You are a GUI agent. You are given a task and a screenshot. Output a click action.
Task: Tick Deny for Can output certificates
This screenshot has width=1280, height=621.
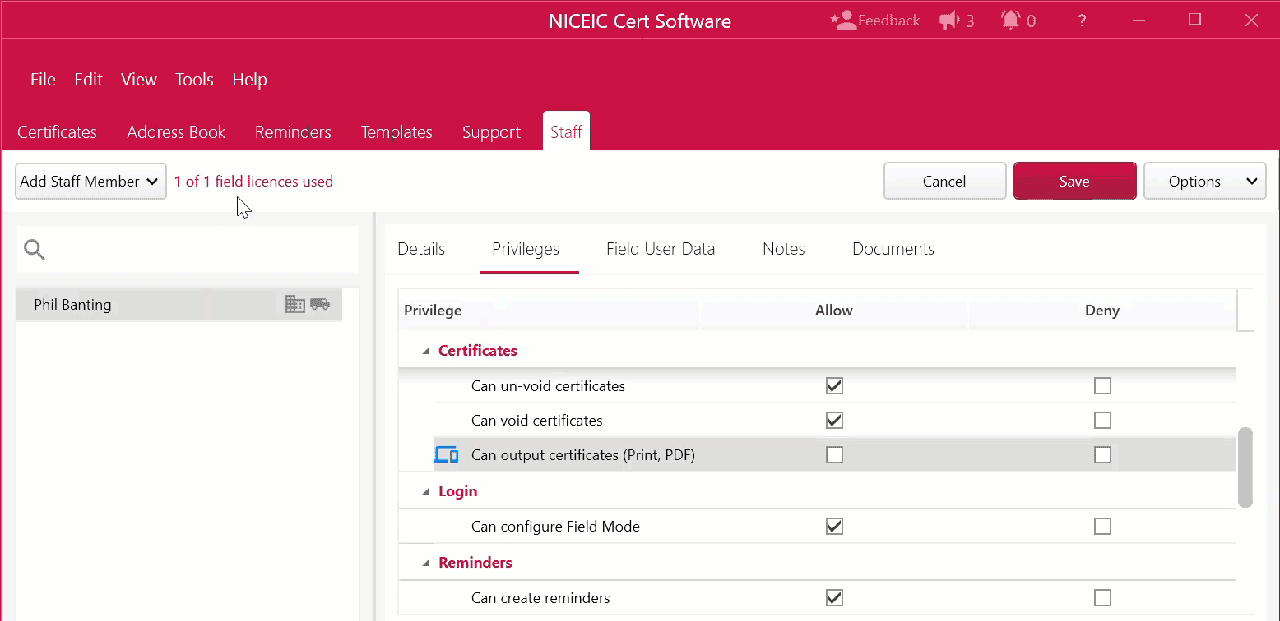(x=1102, y=455)
